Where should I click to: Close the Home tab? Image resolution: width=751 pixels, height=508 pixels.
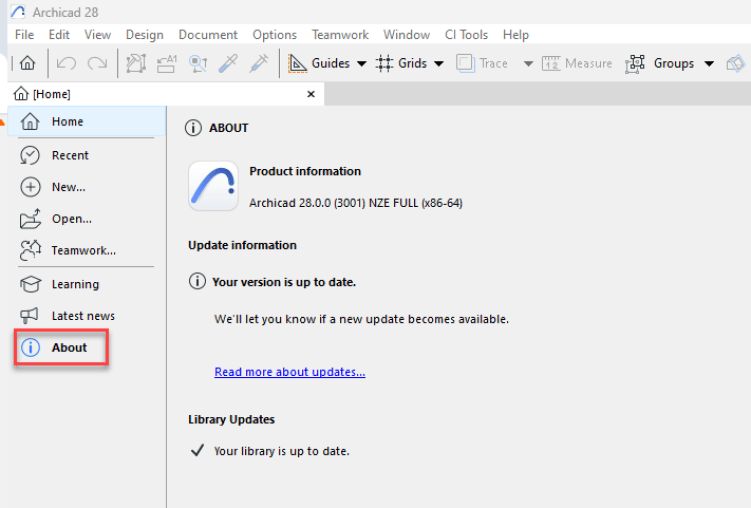(310, 94)
